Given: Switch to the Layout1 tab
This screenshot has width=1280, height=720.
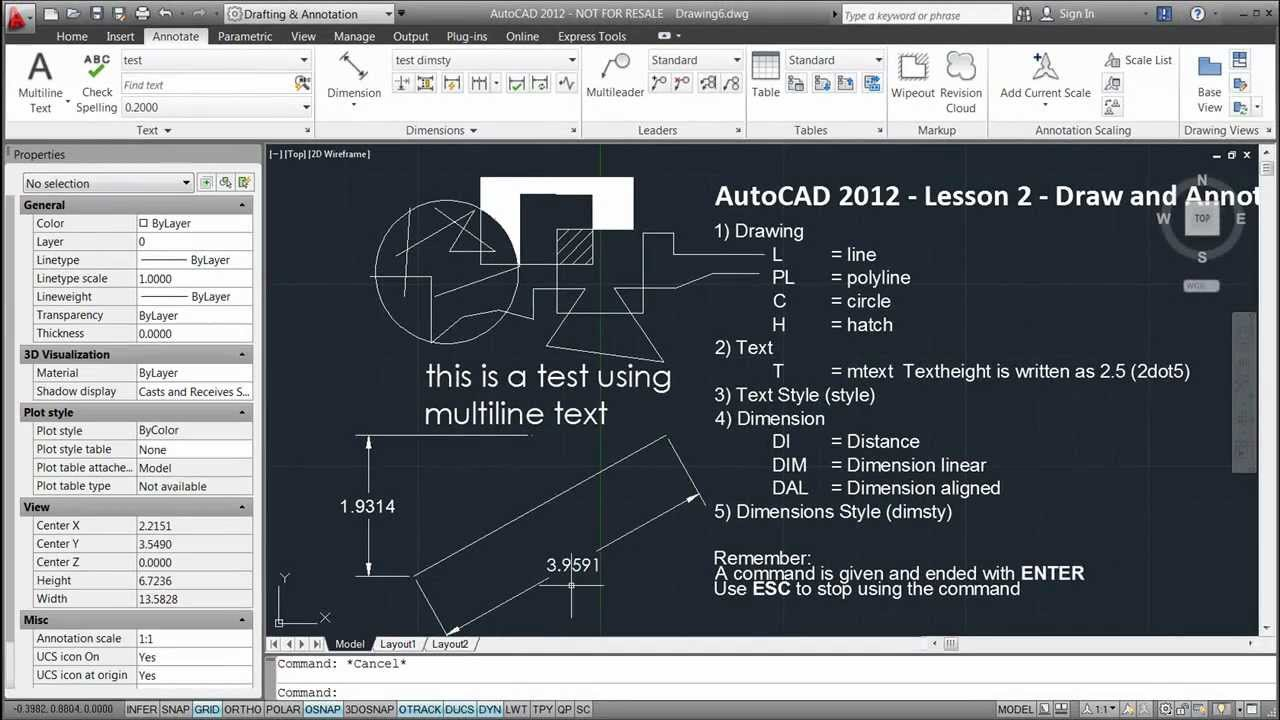Looking at the screenshot, I should pos(397,644).
